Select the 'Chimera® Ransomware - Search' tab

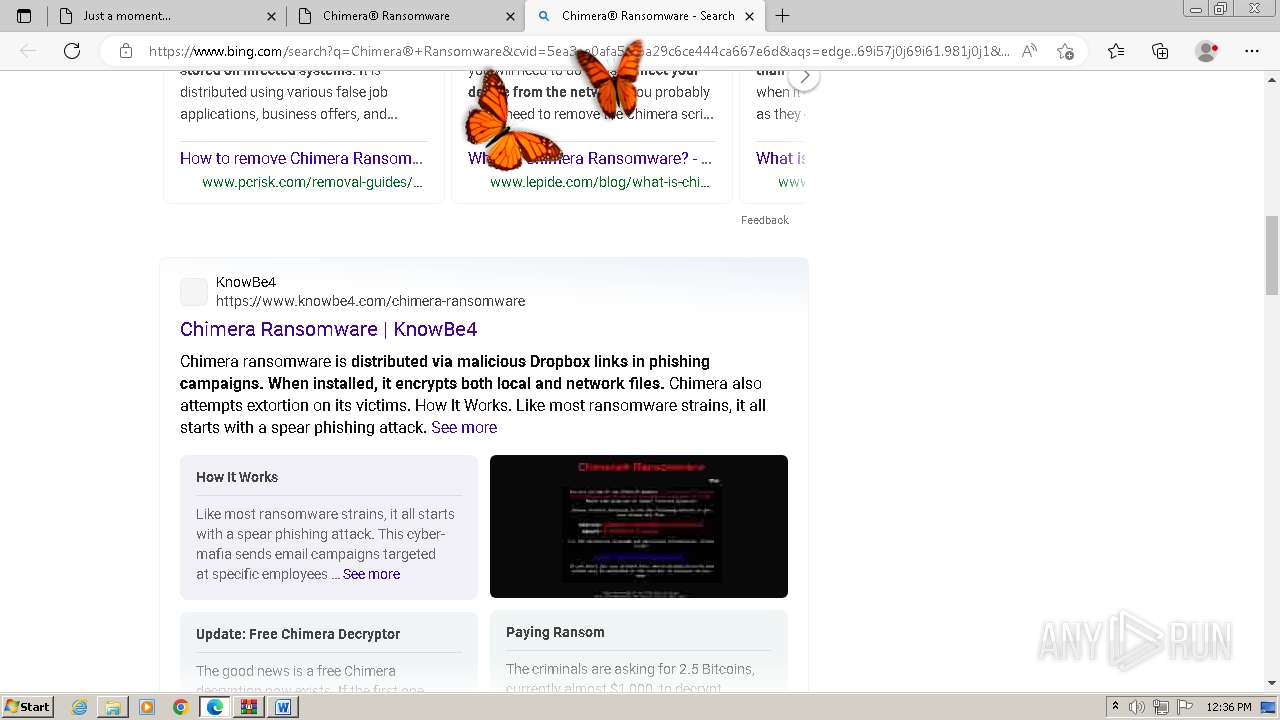coord(644,16)
